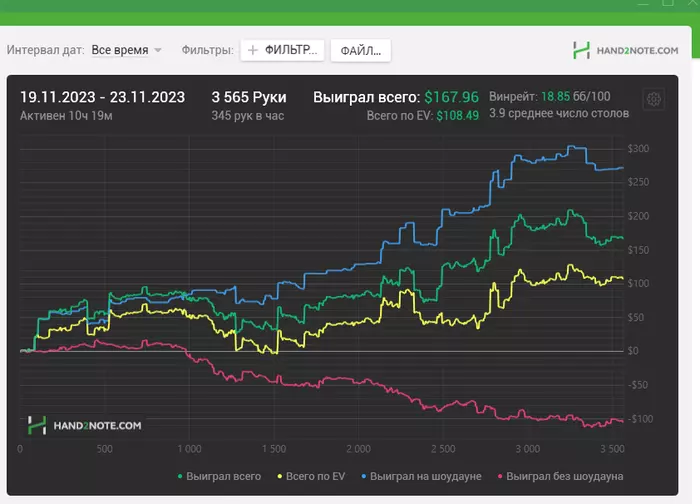Click the plus icon in filter button

253,50
